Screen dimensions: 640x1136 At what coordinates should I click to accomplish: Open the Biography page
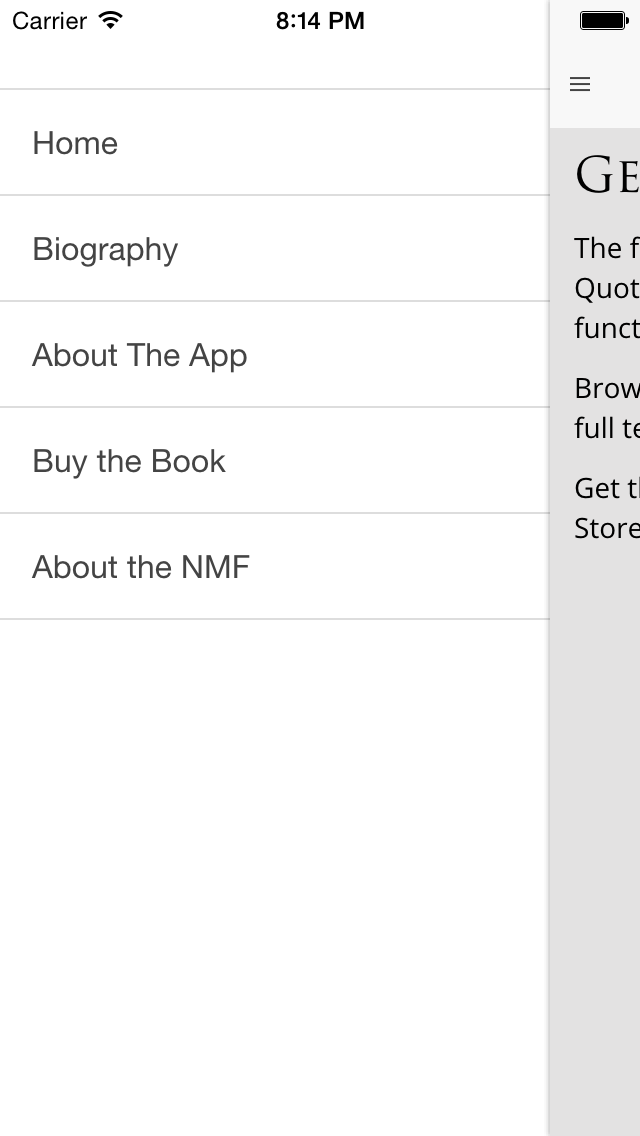(x=274, y=248)
